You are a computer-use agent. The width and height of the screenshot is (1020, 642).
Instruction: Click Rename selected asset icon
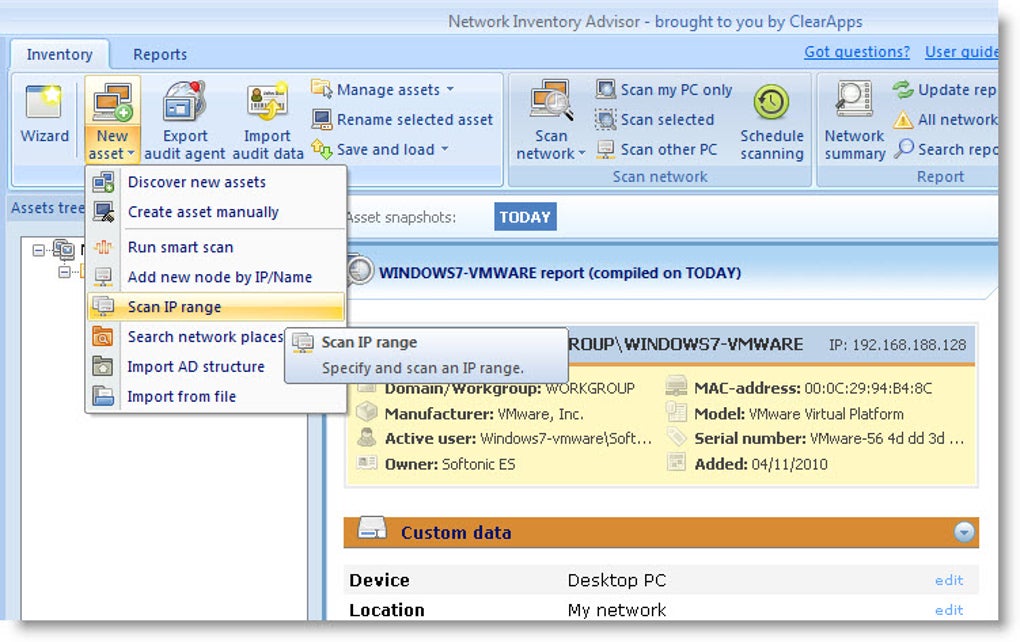click(321, 119)
